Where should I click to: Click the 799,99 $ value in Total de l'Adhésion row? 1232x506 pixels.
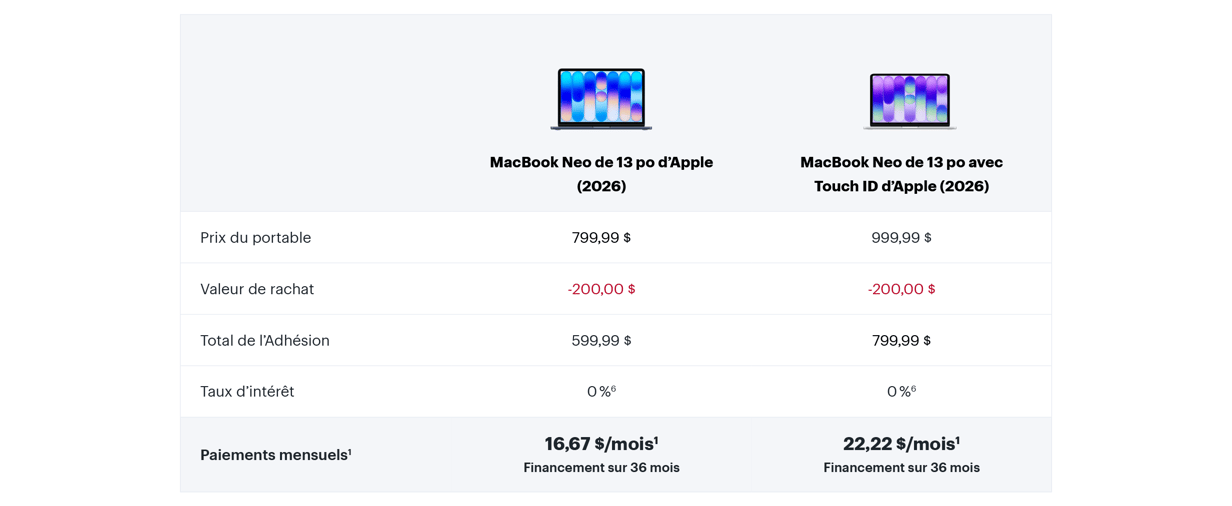(901, 341)
